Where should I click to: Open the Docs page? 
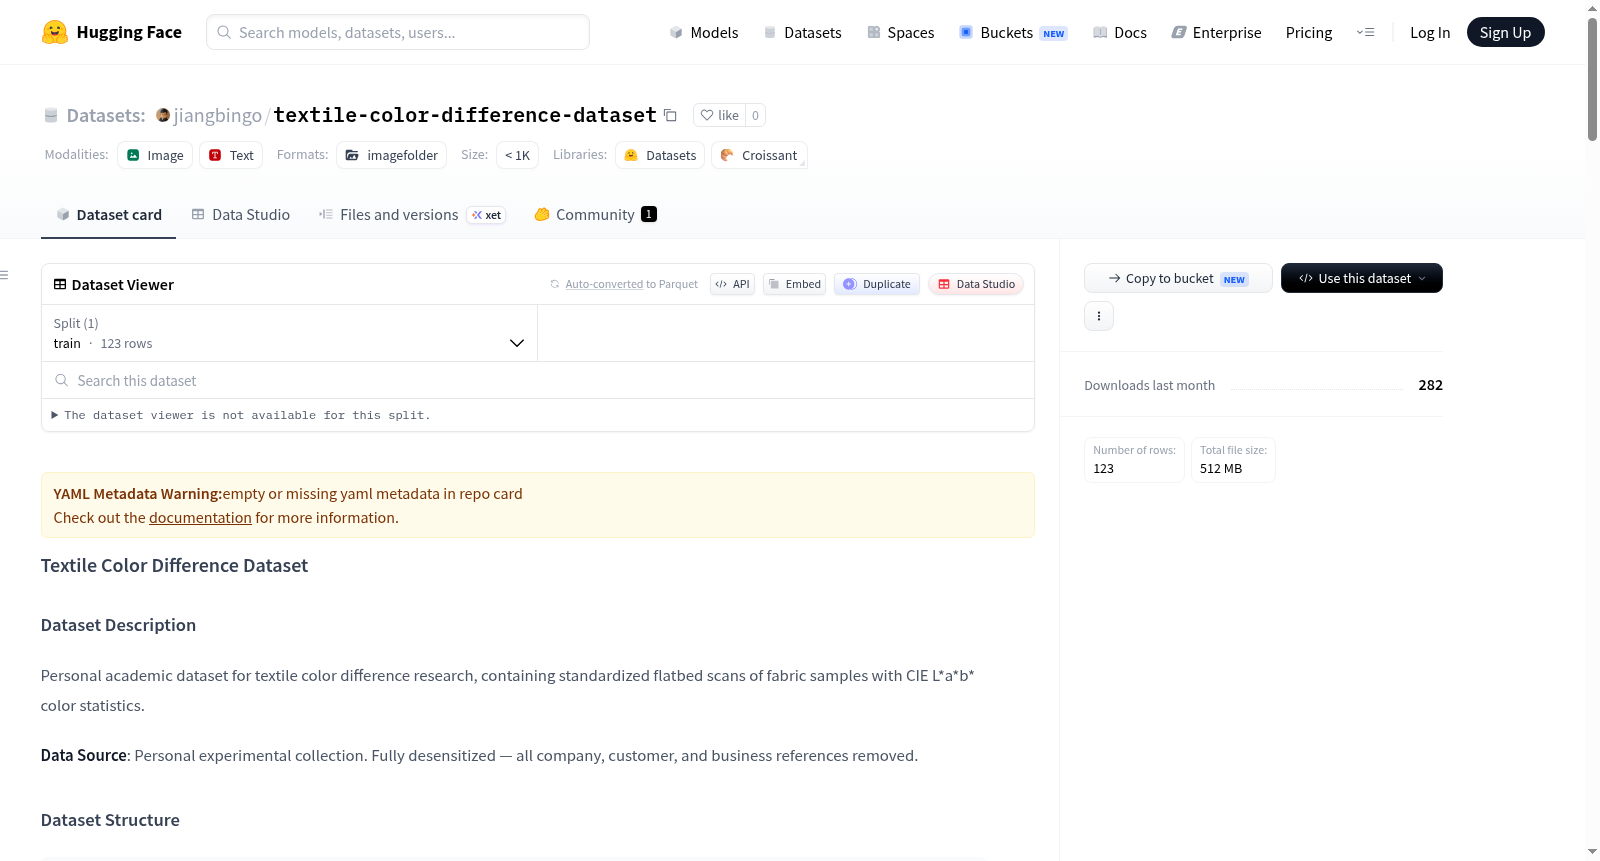1120,33
